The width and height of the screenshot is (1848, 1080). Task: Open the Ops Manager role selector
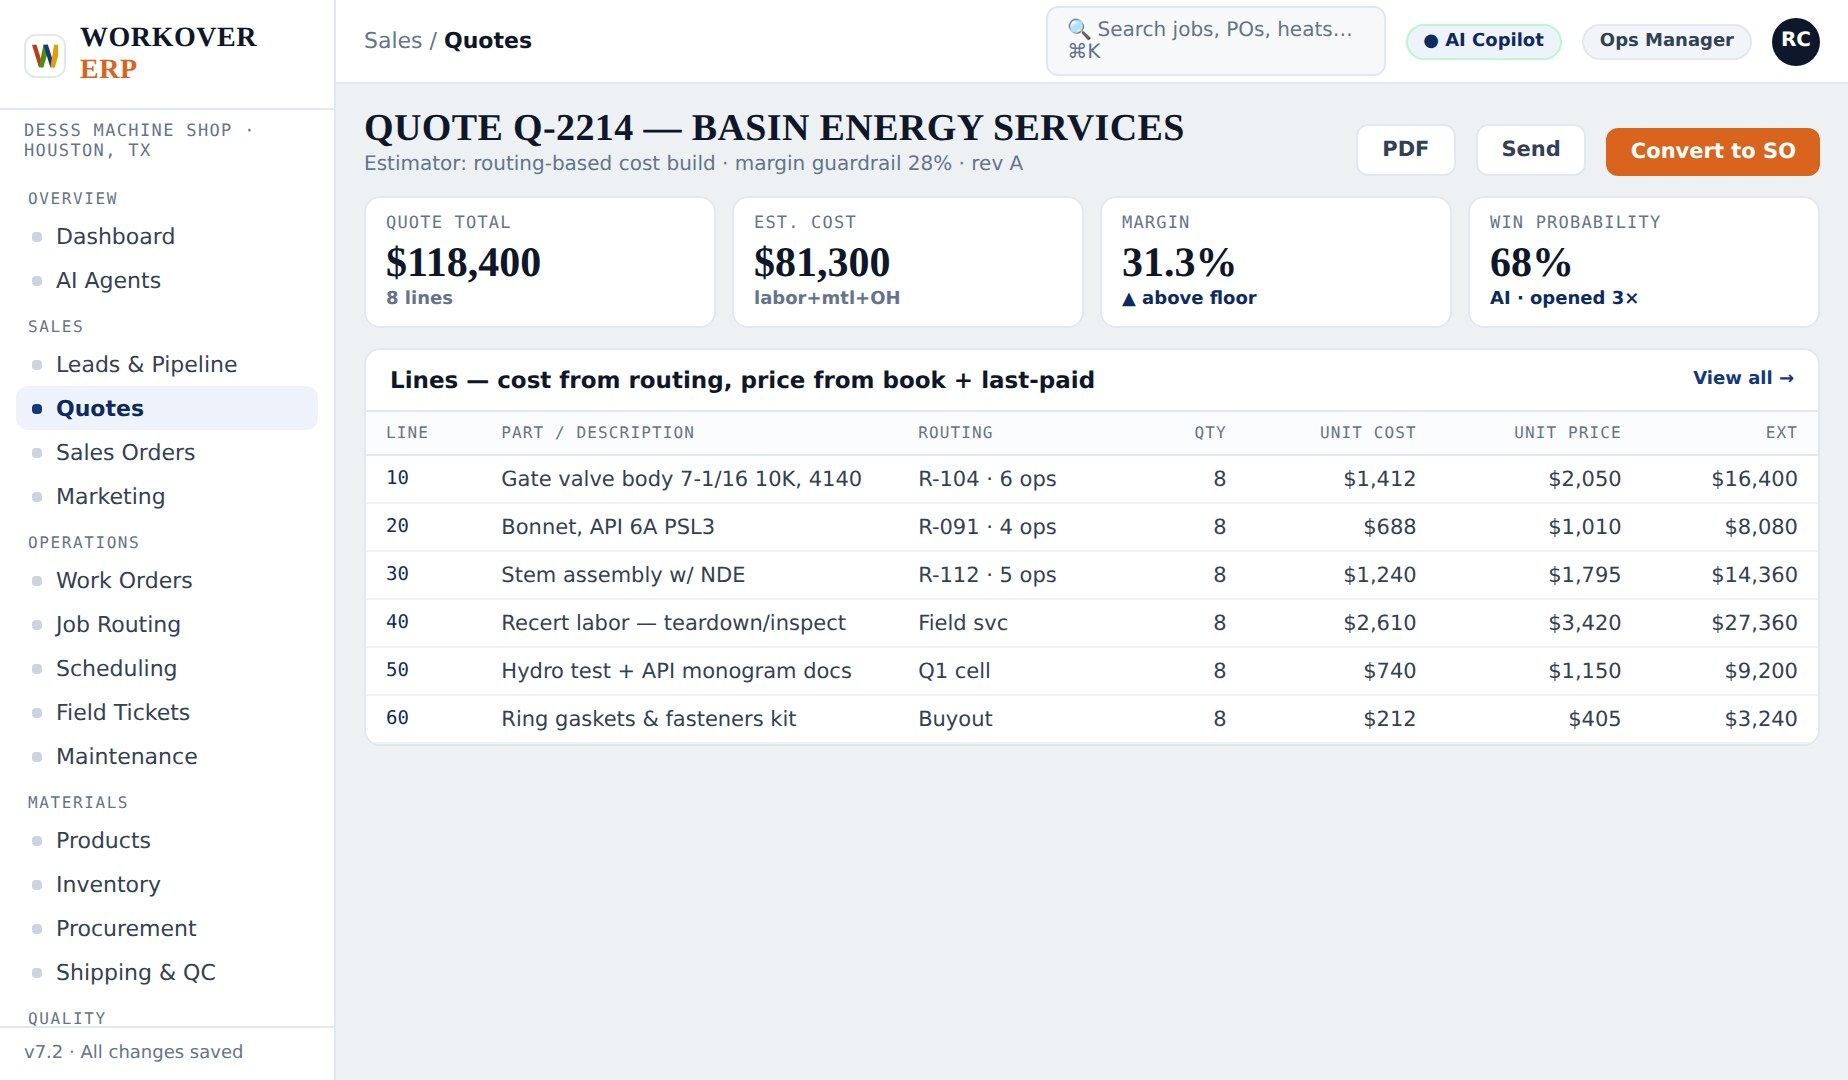1666,41
